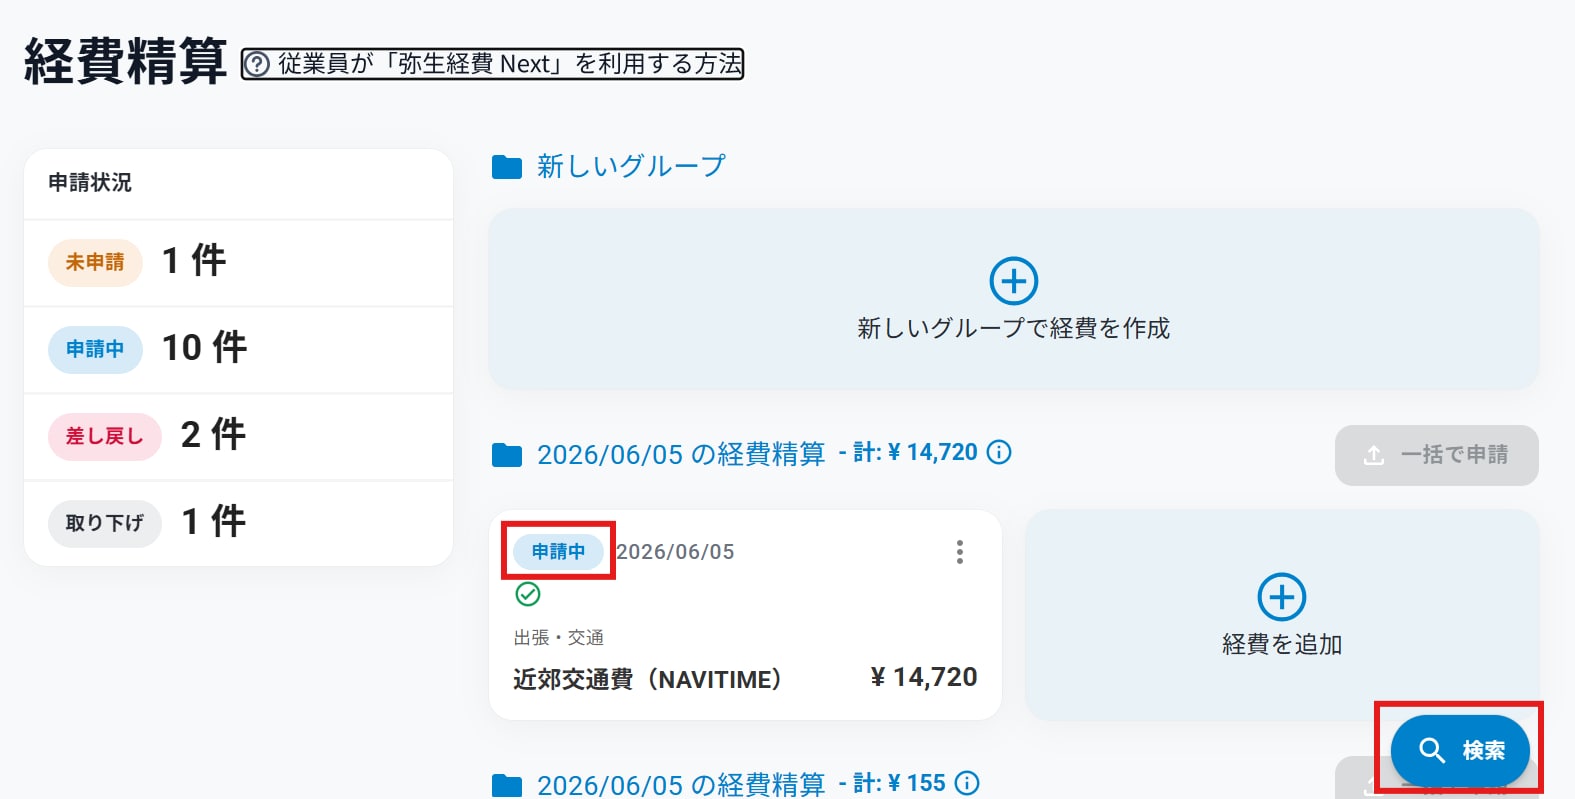Open the 新しいグループ folder icon
The width and height of the screenshot is (1575, 799).
(507, 167)
